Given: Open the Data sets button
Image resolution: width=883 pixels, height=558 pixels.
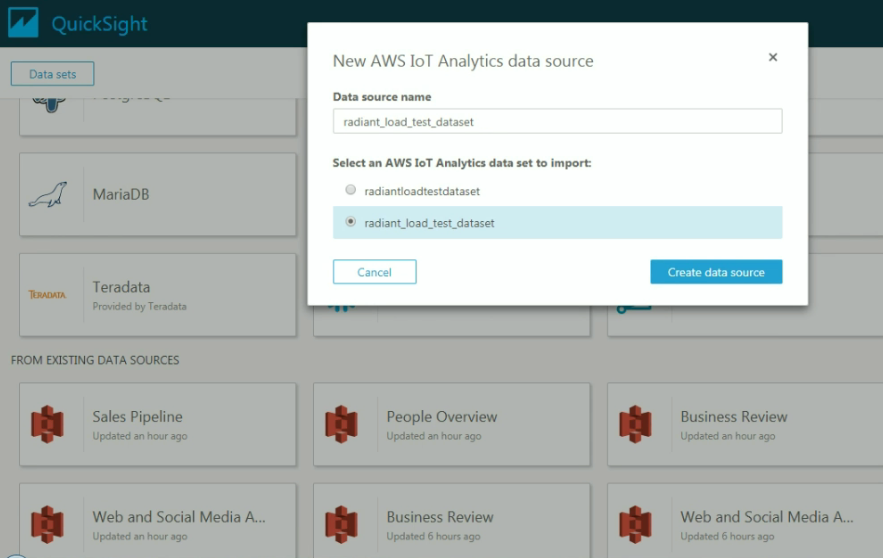Looking at the screenshot, I should 52,74.
